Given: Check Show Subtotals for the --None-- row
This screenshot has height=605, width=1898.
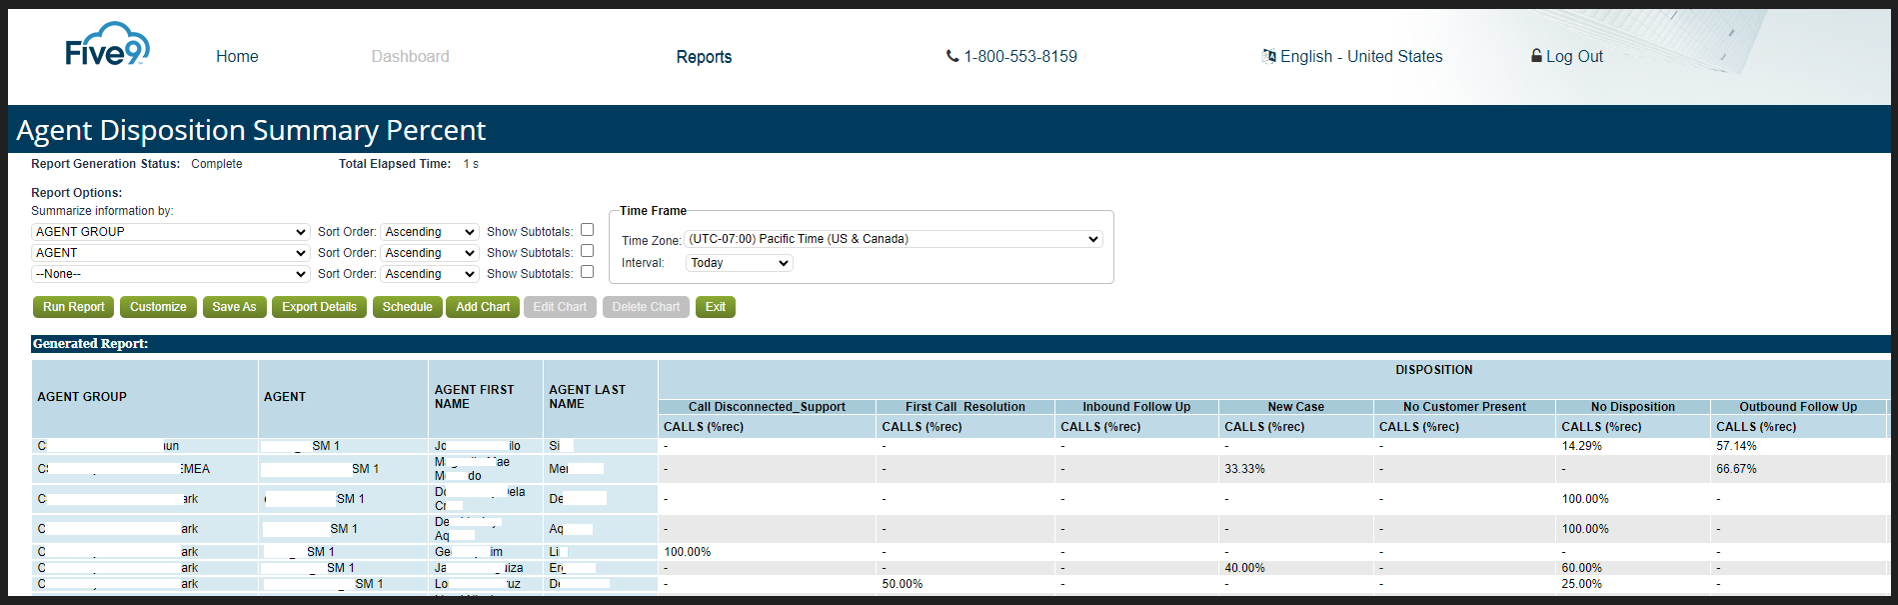Looking at the screenshot, I should 587,272.
